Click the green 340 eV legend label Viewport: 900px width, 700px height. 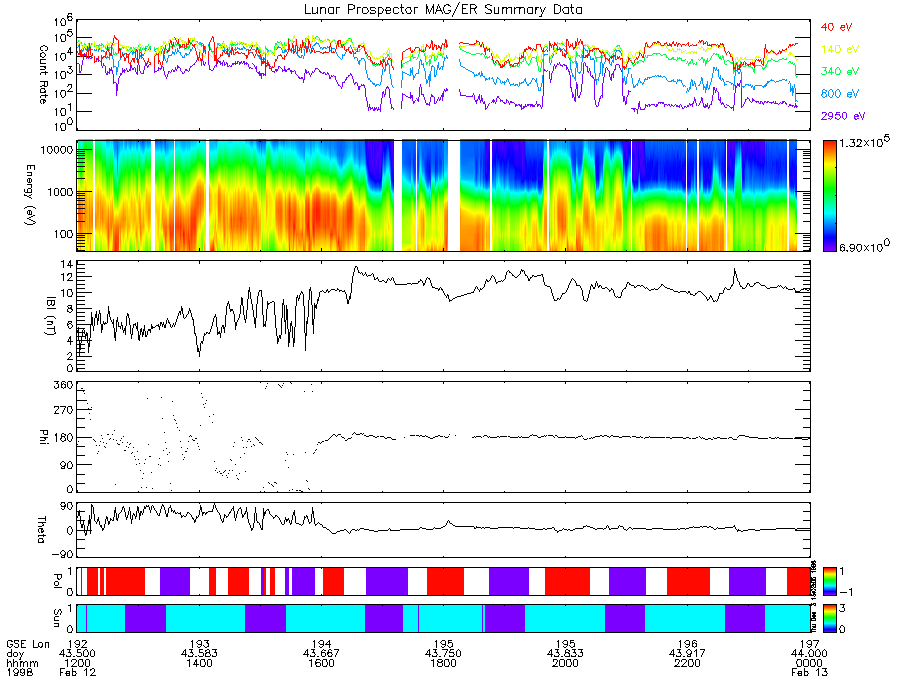[840, 71]
